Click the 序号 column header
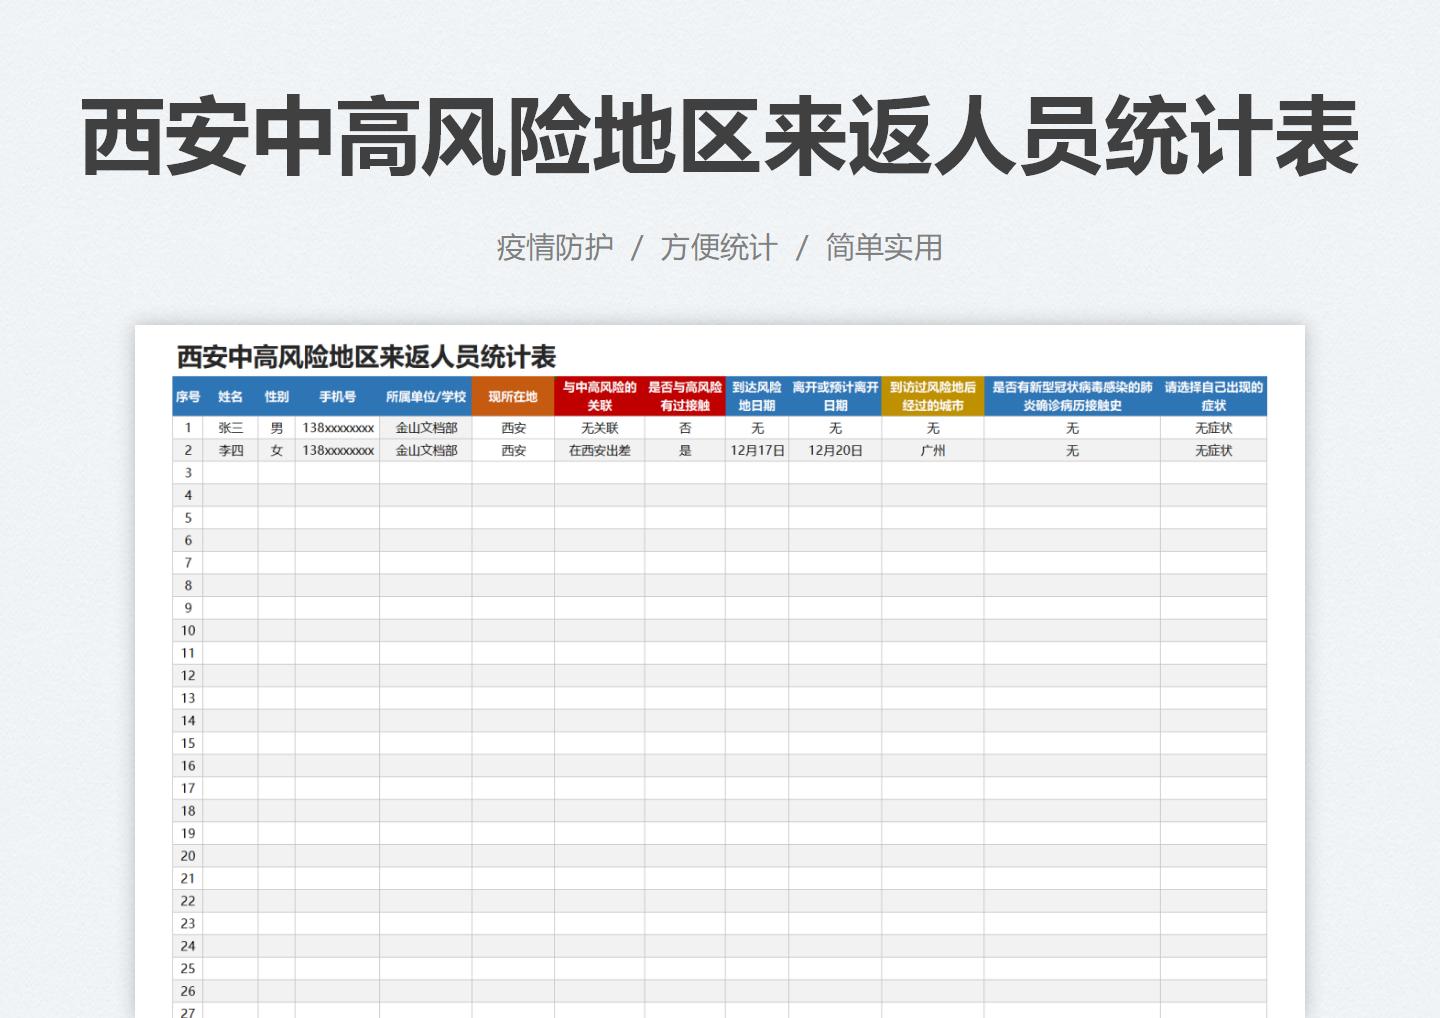 (x=187, y=395)
